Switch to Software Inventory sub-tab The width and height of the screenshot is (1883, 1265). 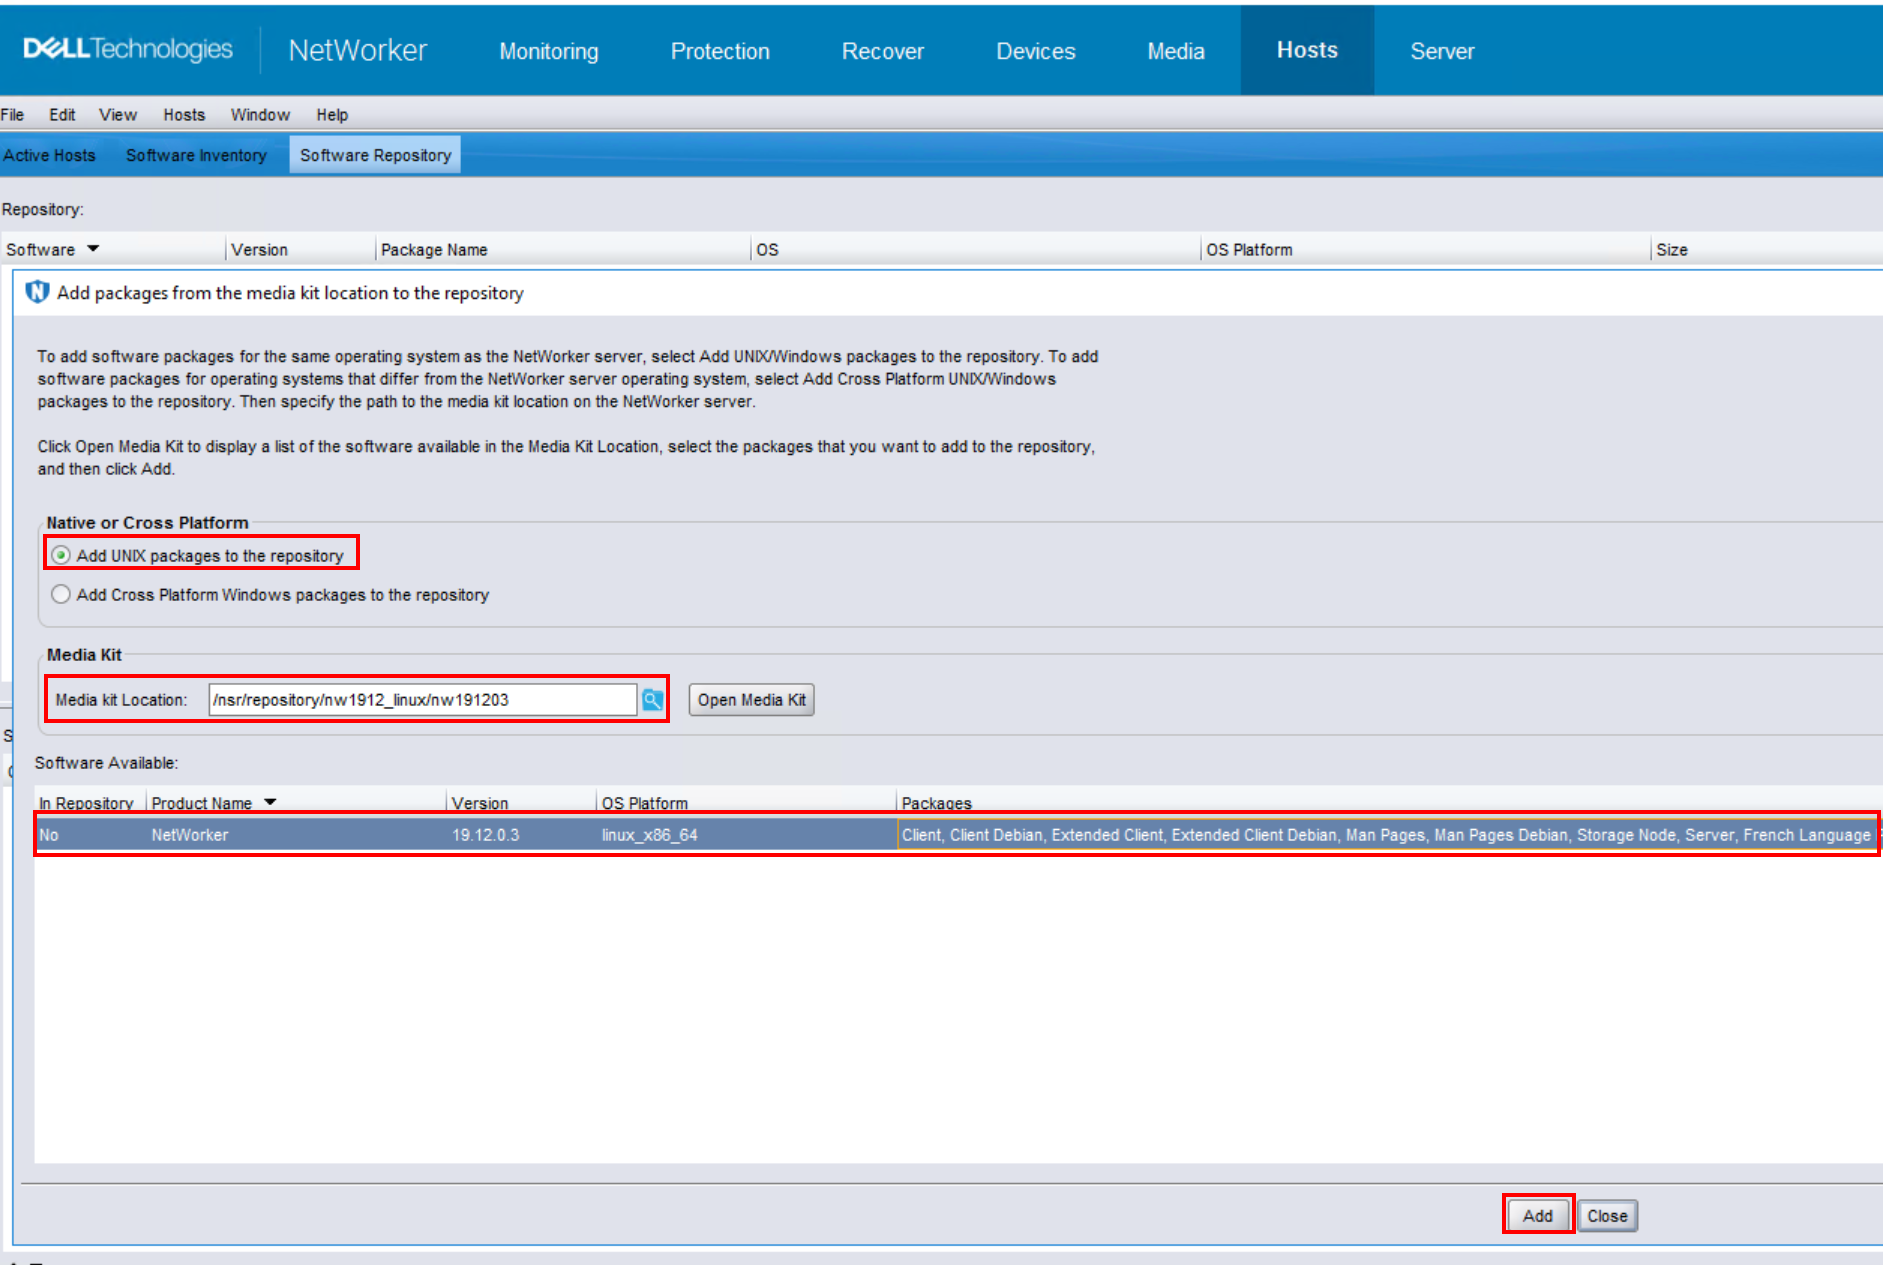click(196, 155)
